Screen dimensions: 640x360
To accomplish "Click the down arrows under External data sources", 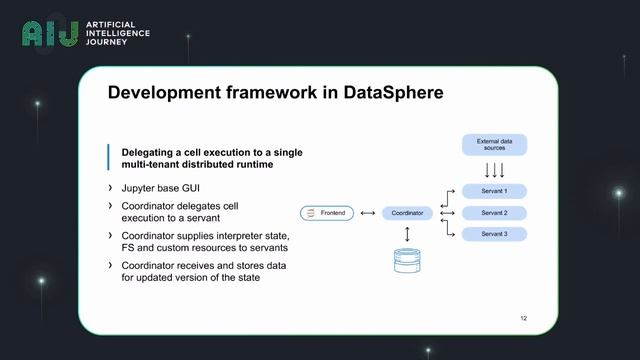I will coord(494,170).
